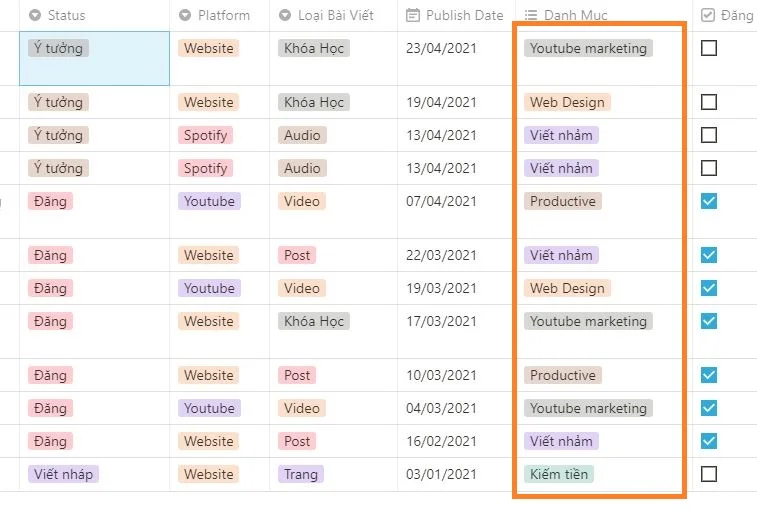Image resolution: width=757 pixels, height=509 pixels.
Task: Click Web Design tag in 19/04/2021 row
Action: (567, 102)
